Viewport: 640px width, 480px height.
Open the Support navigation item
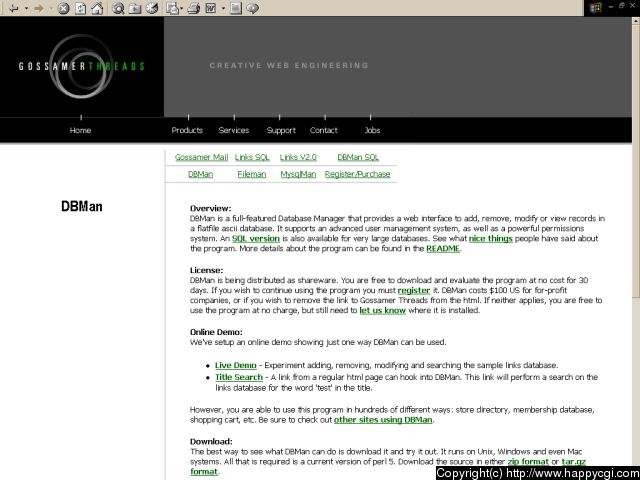(281, 130)
